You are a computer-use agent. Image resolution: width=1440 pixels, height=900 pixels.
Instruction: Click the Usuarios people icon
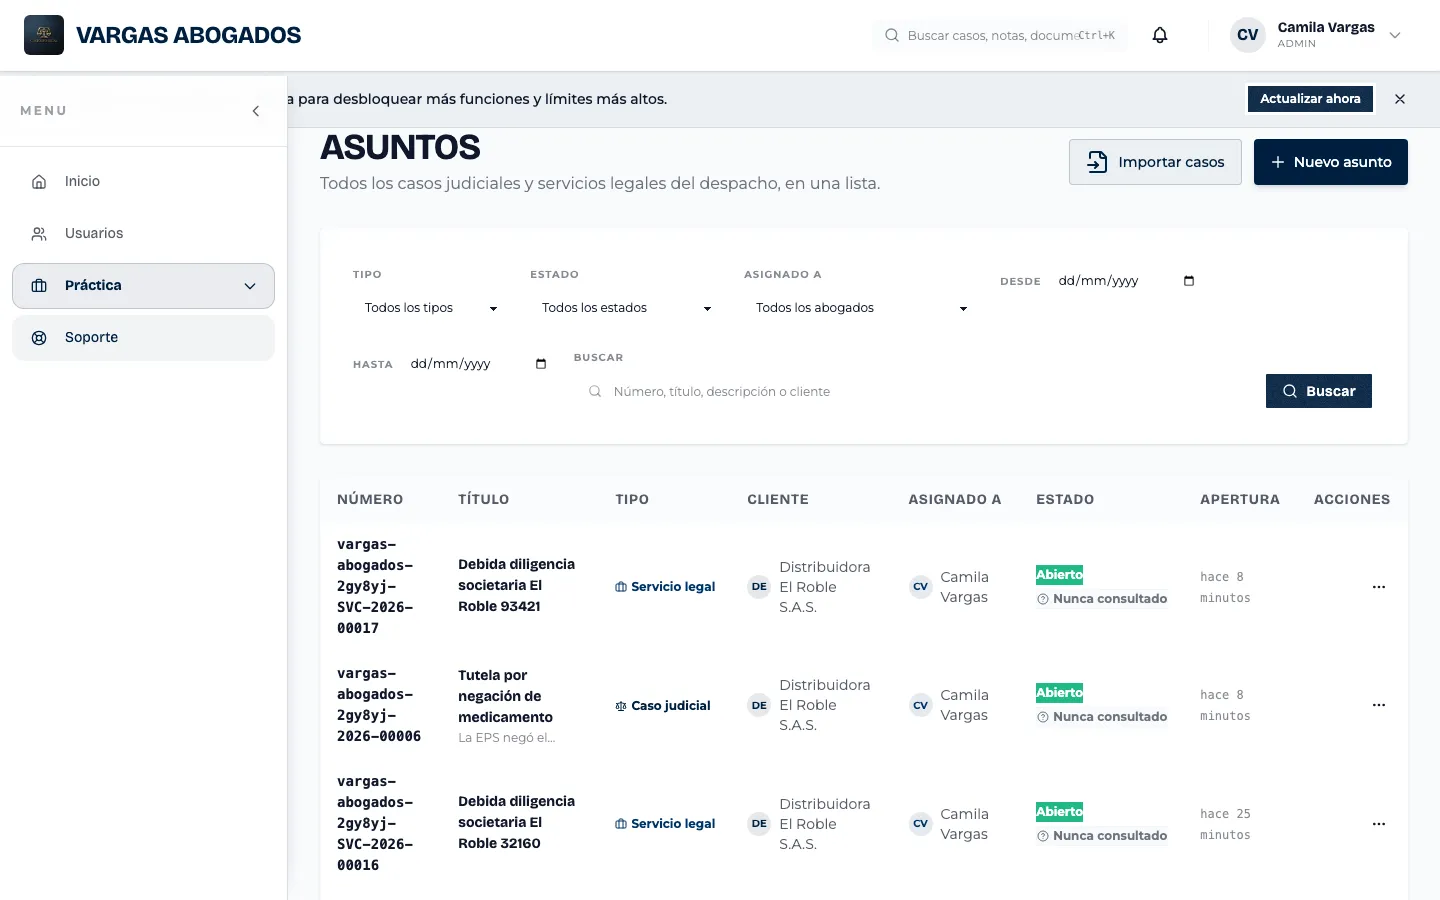(39, 234)
